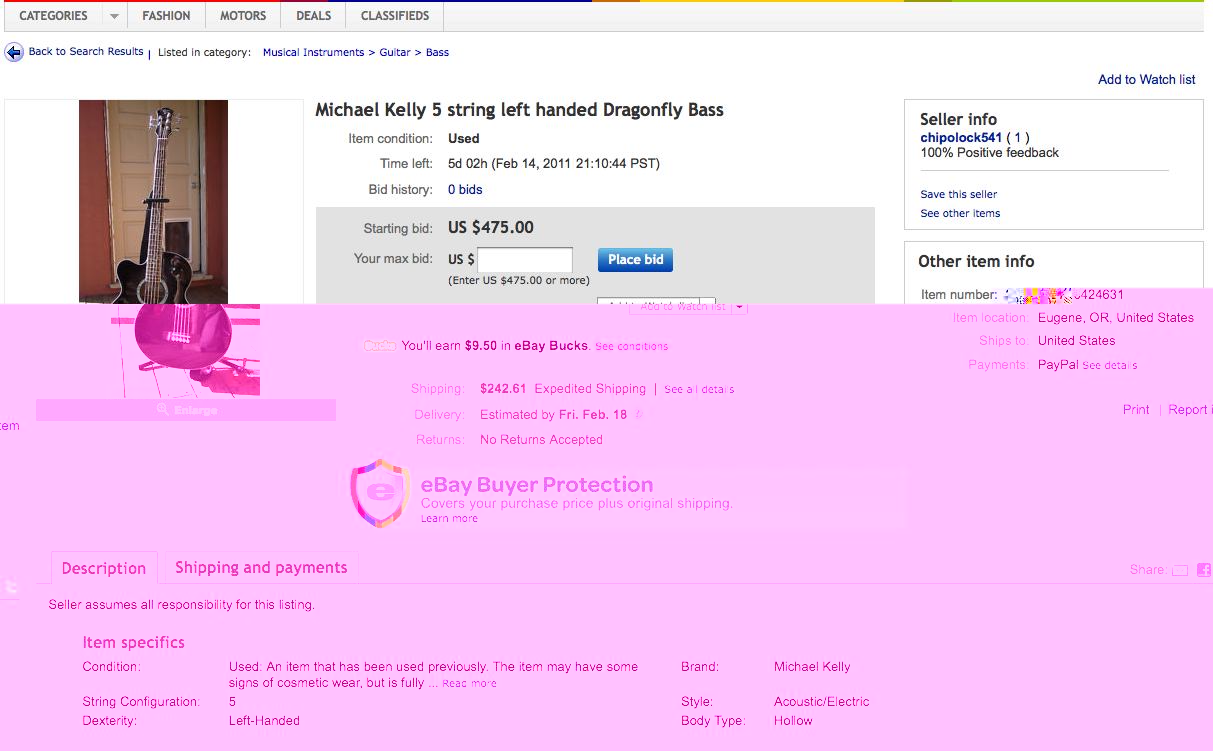Click the Seller info heading
1213x751 pixels.
(x=958, y=119)
